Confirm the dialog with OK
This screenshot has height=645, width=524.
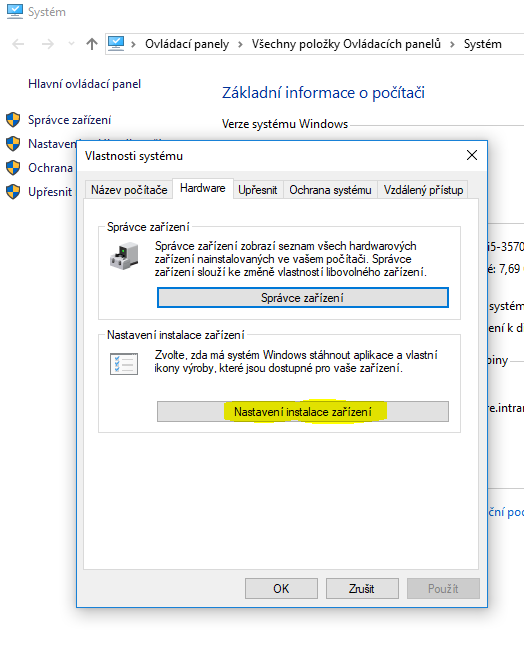point(281,589)
